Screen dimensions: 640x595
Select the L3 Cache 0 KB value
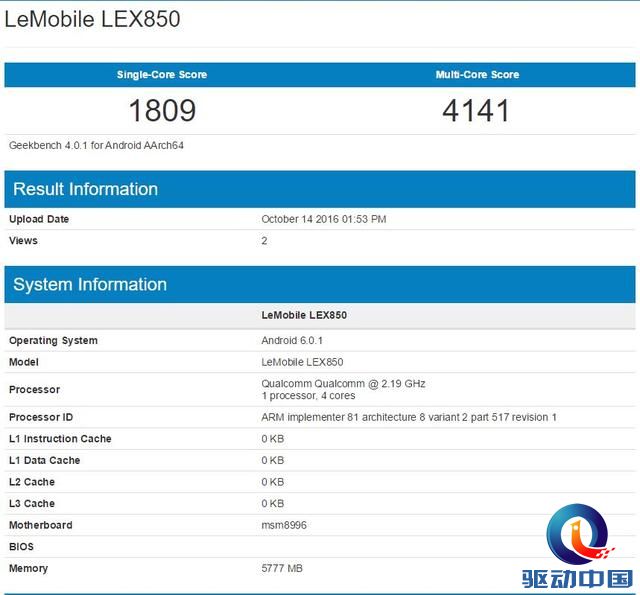tap(273, 504)
